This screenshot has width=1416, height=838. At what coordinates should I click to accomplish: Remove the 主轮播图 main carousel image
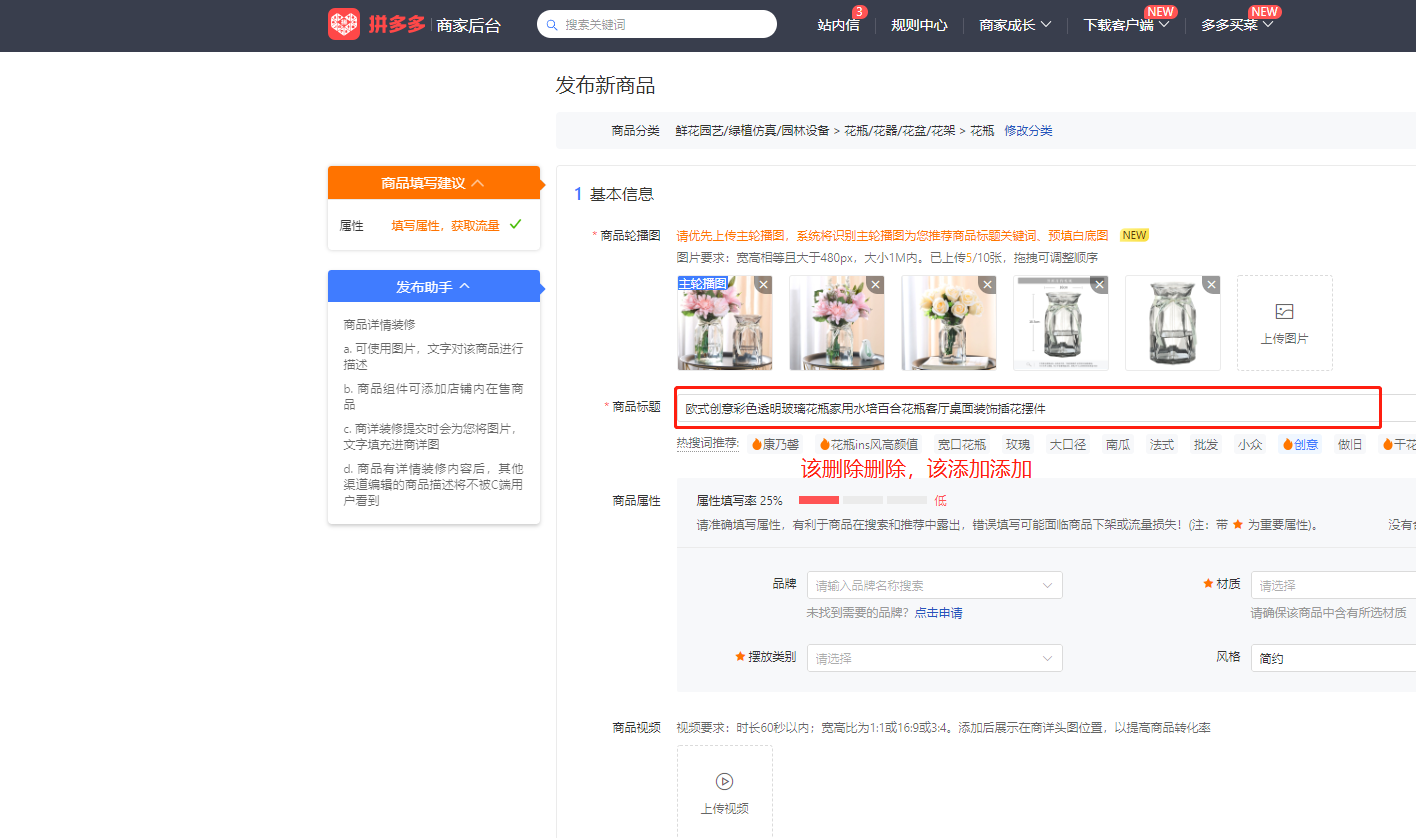click(x=764, y=285)
